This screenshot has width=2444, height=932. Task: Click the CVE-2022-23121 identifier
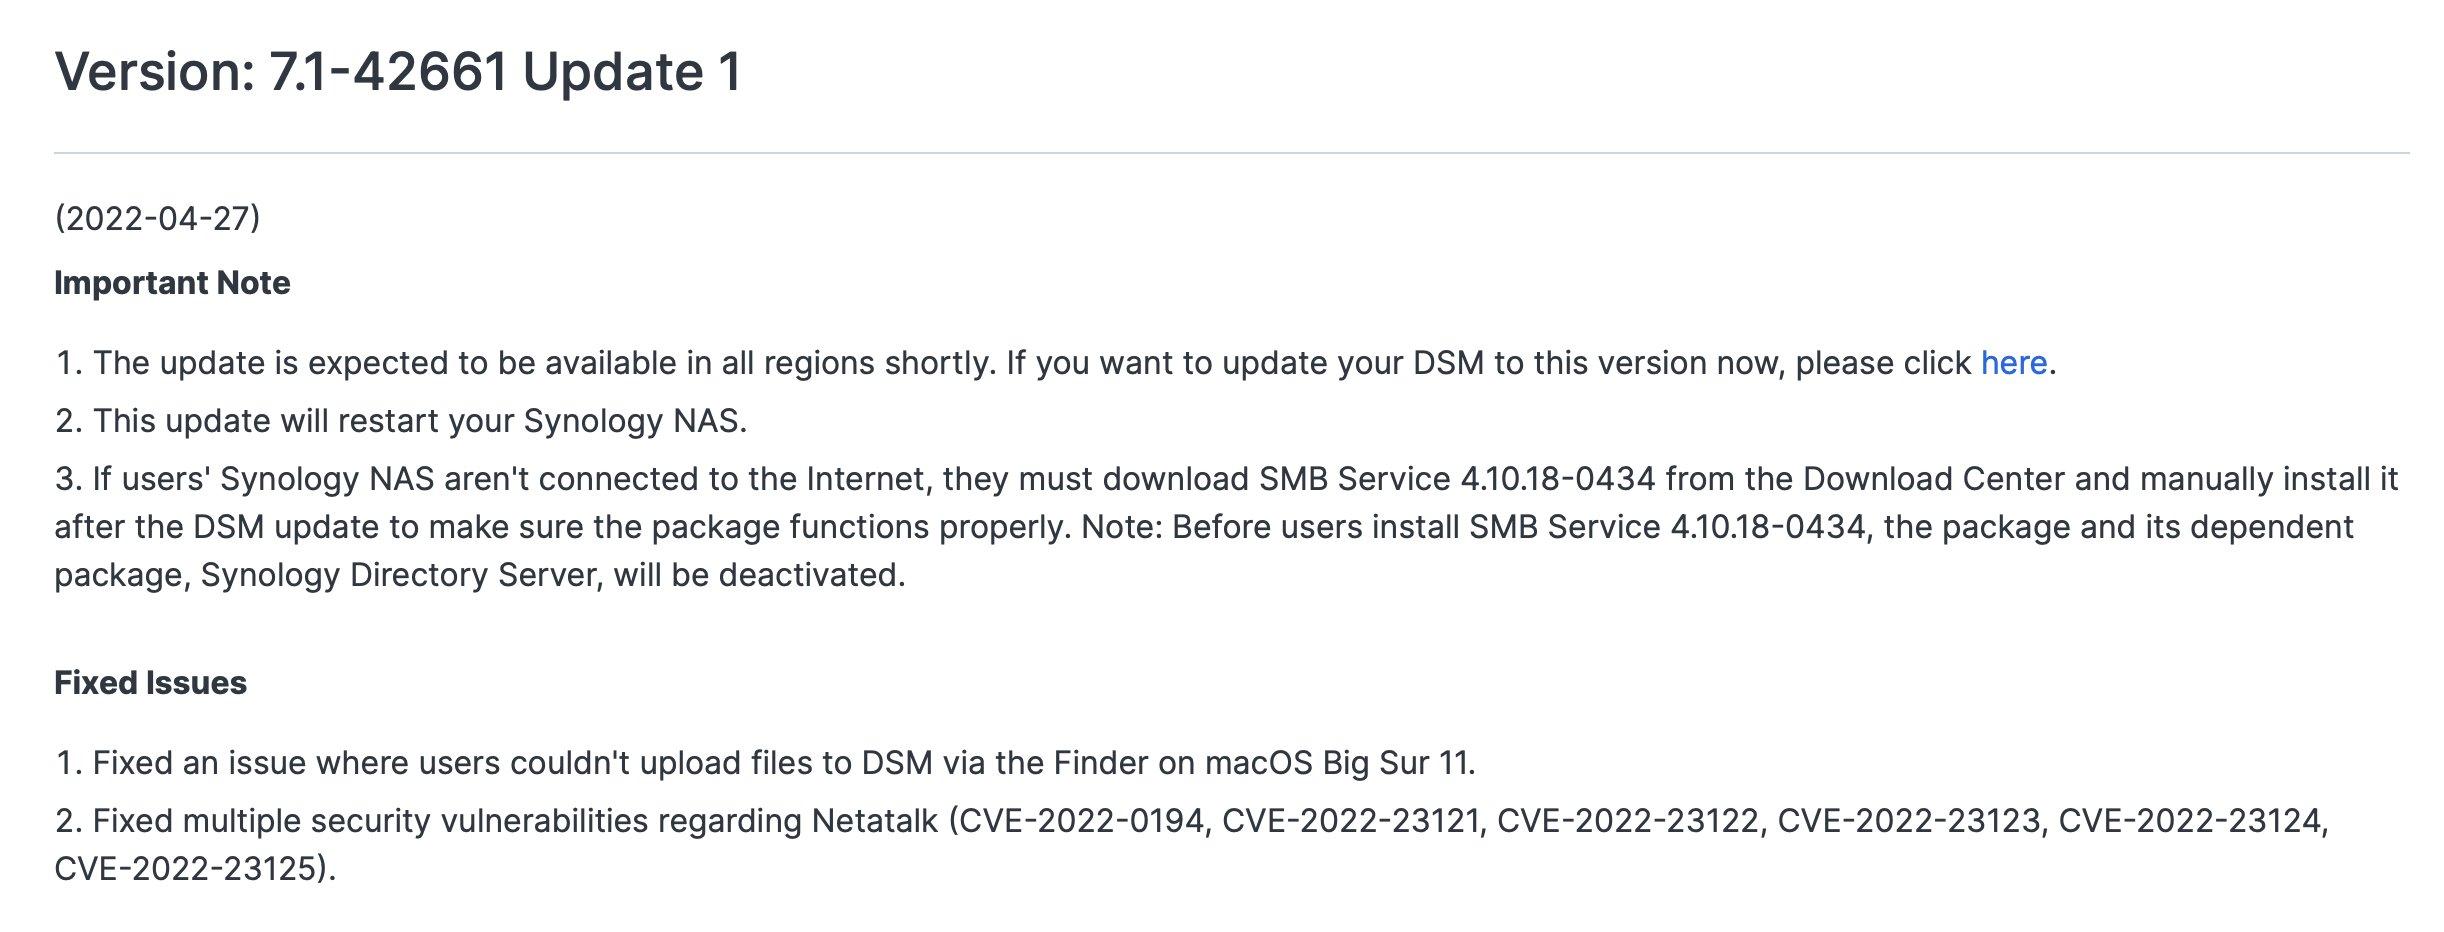[1351, 821]
